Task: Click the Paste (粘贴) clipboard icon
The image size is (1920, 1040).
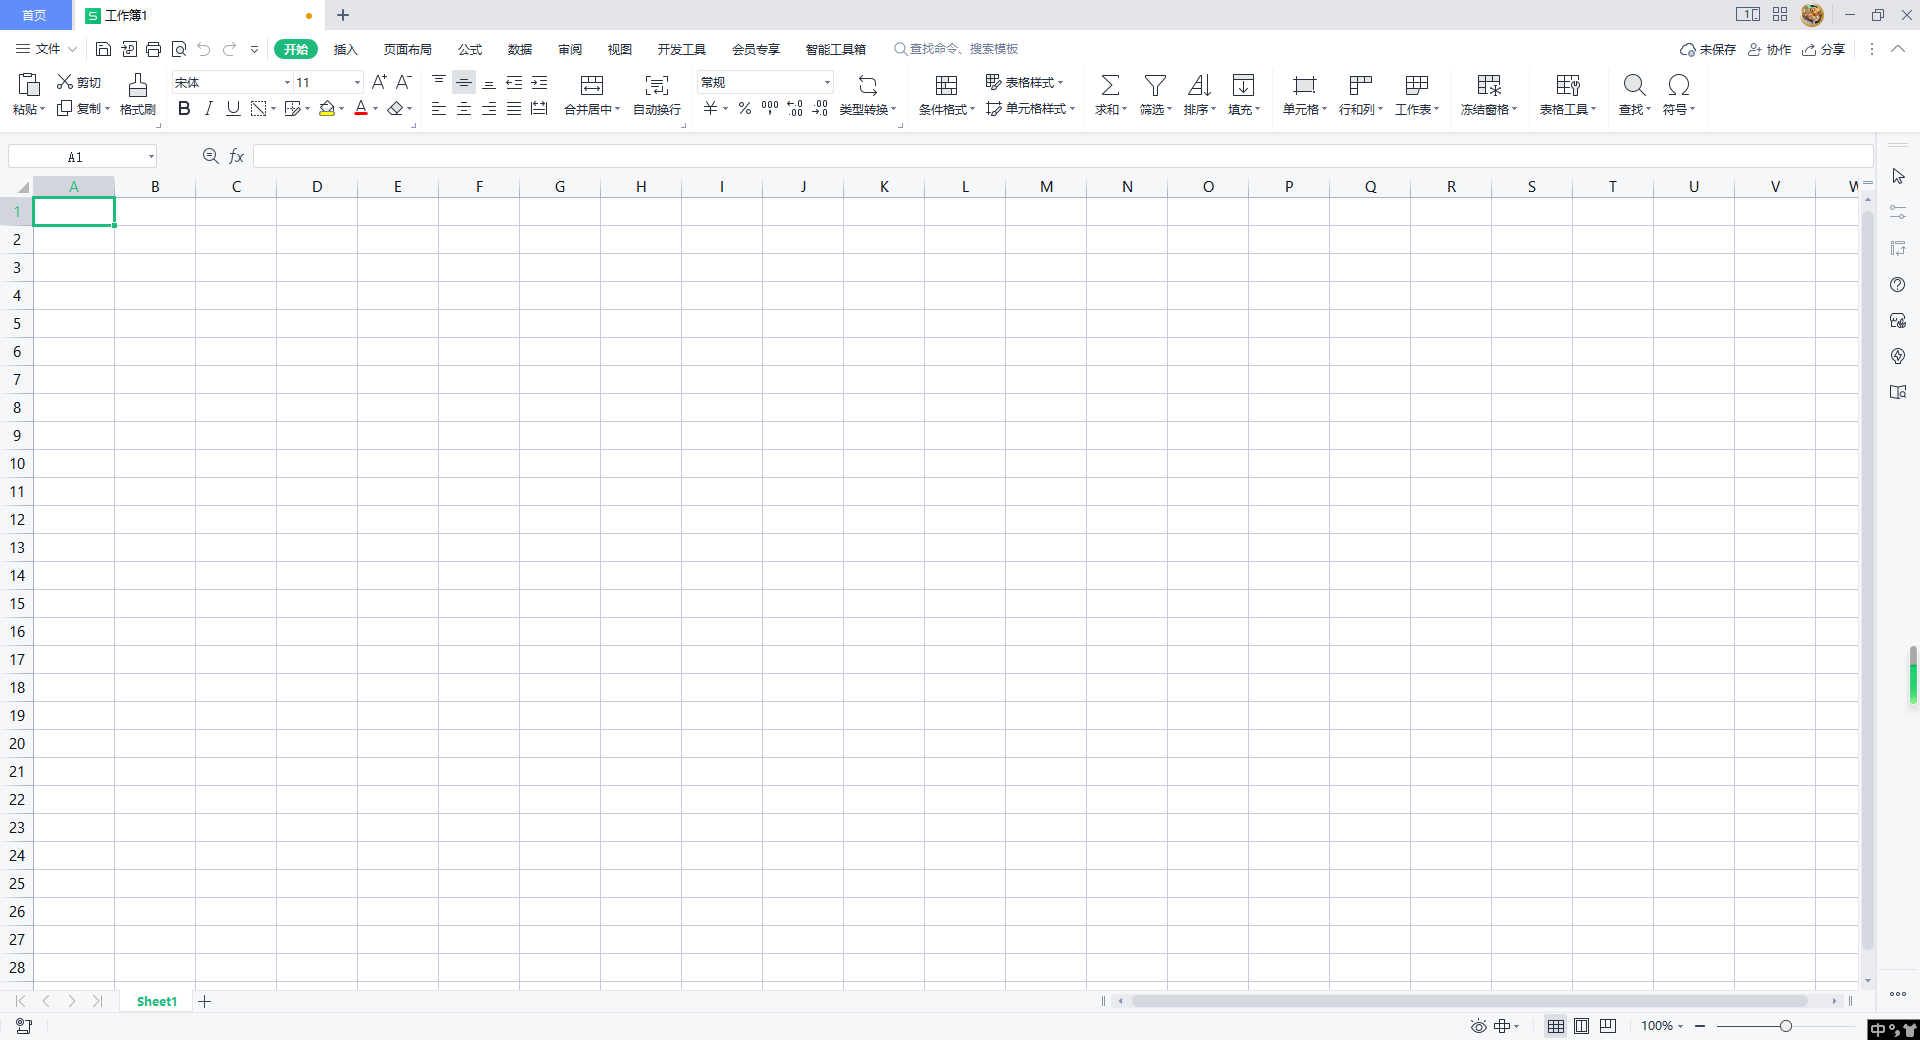Action: [x=29, y=85]
